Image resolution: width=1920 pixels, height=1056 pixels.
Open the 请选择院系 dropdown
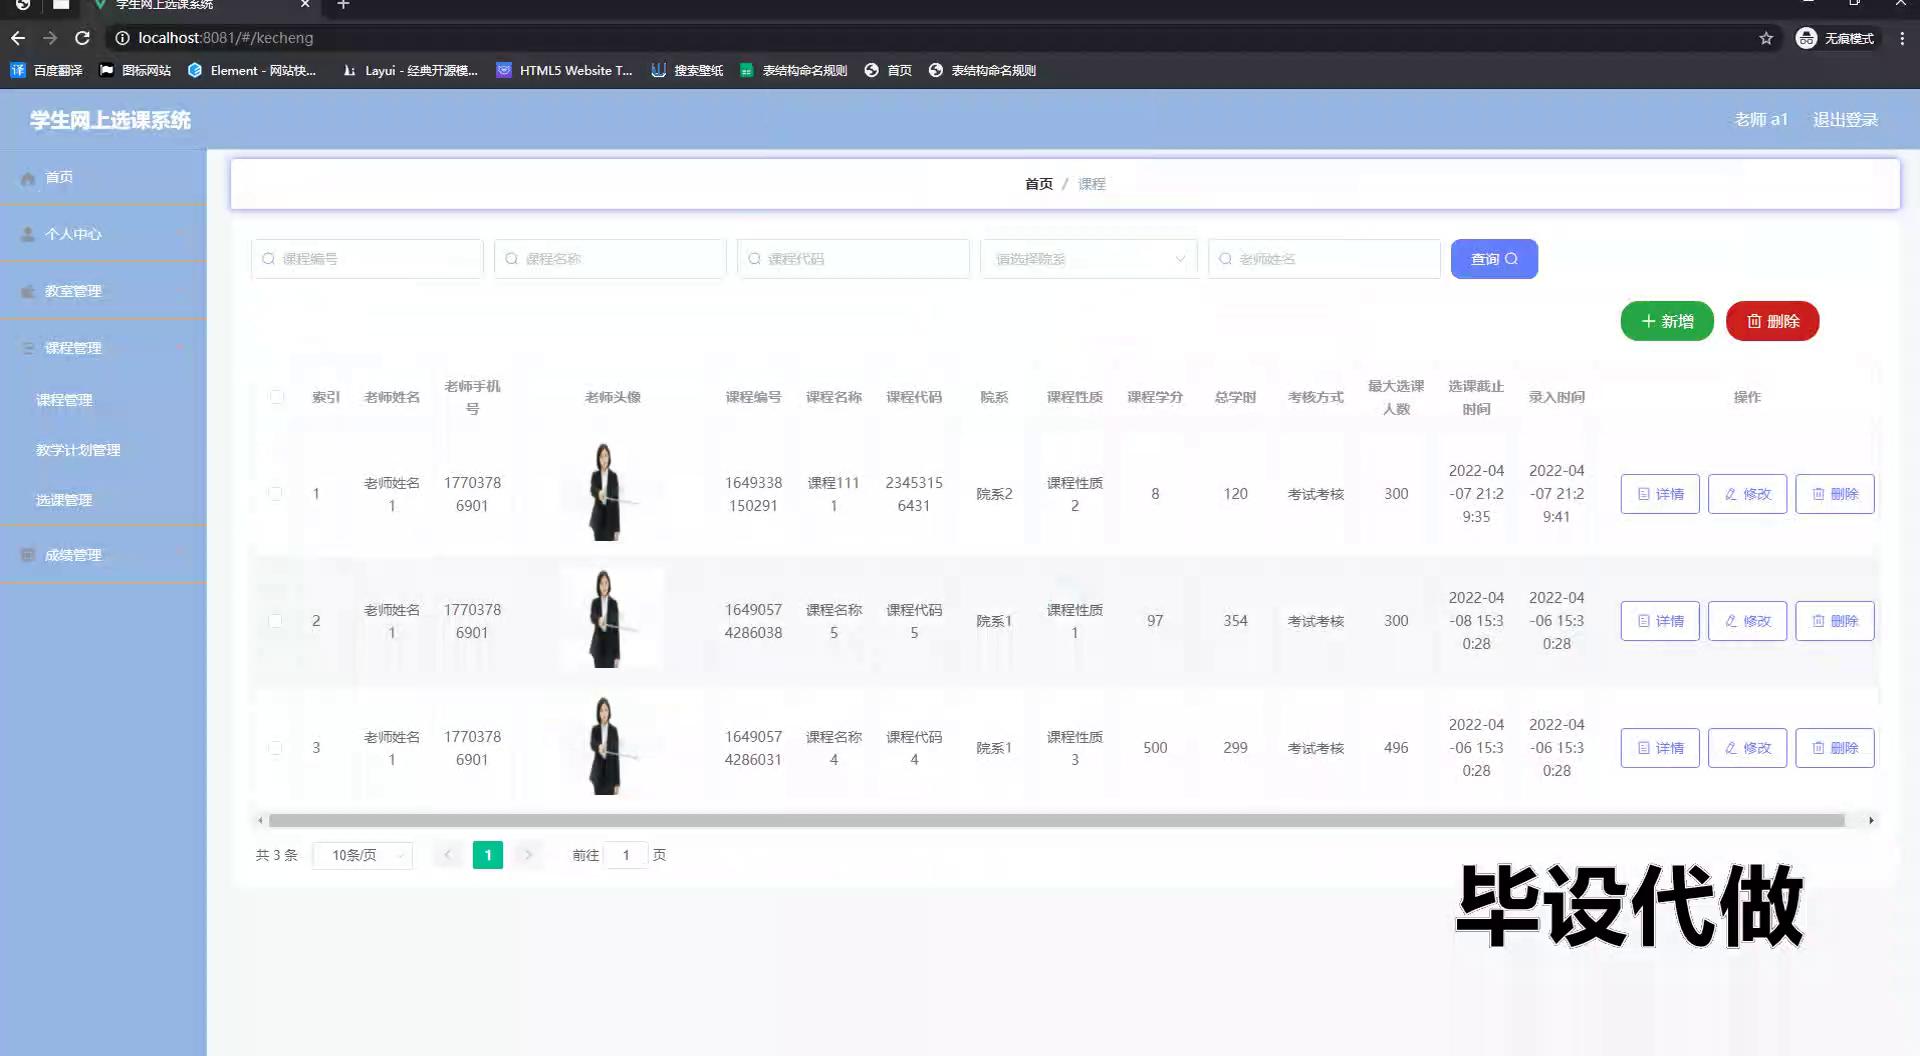tap(1089, 259)
